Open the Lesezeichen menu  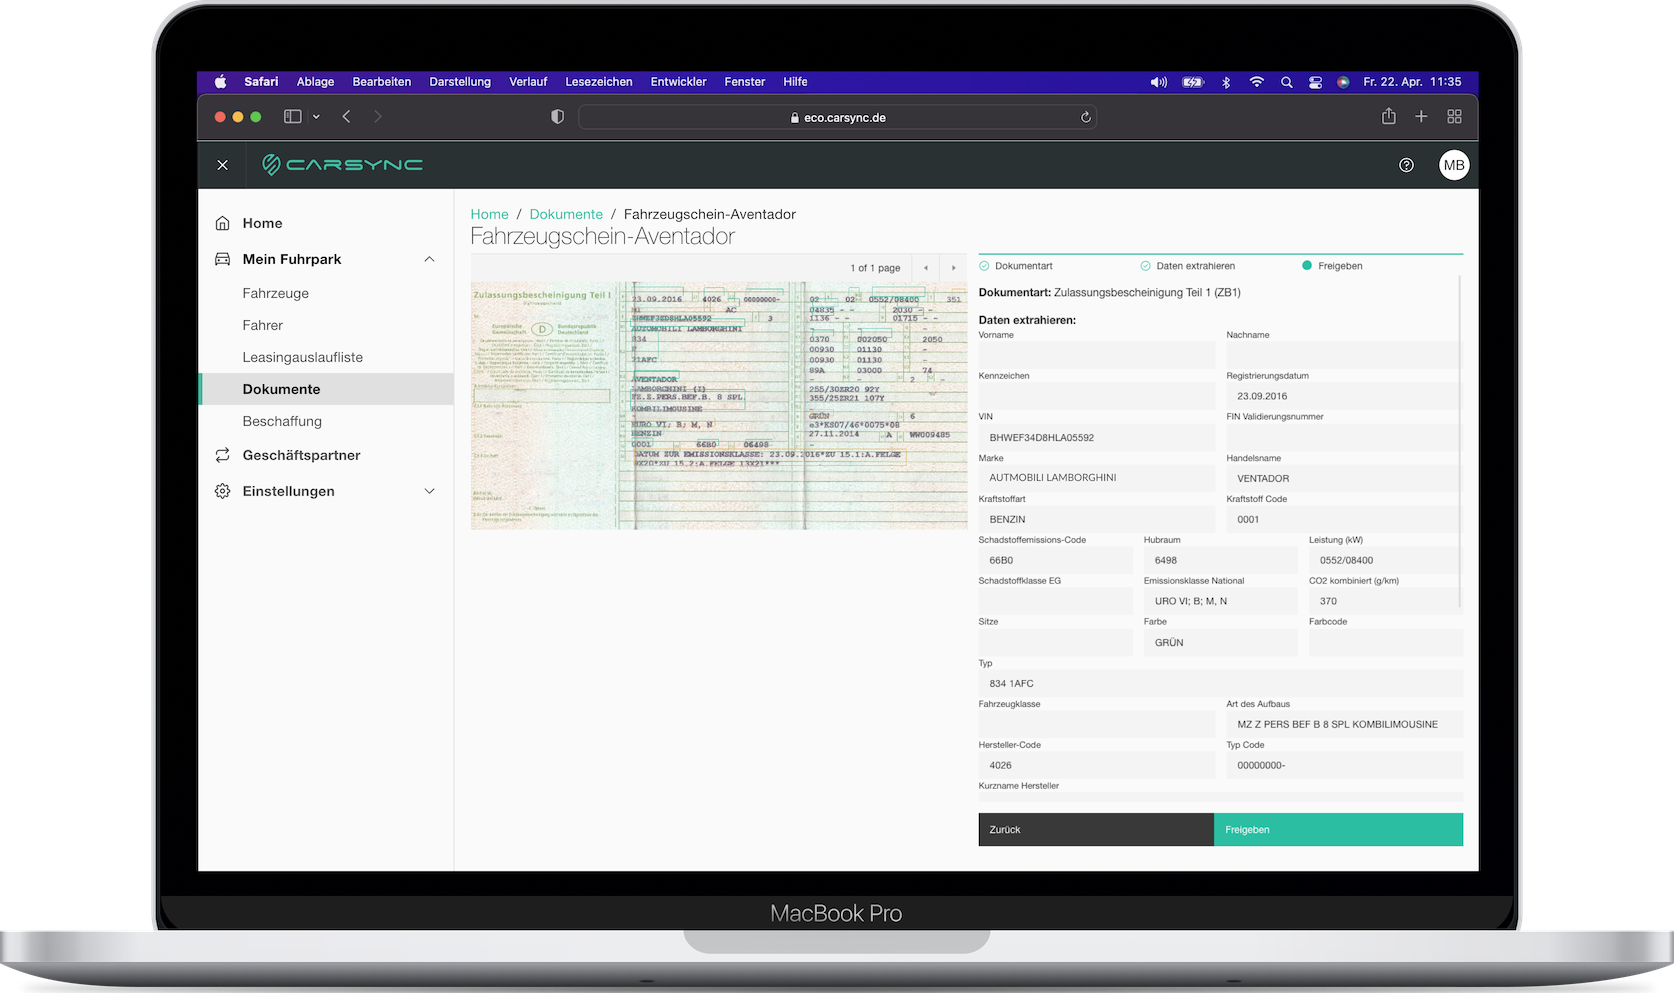tap(599, 82)
